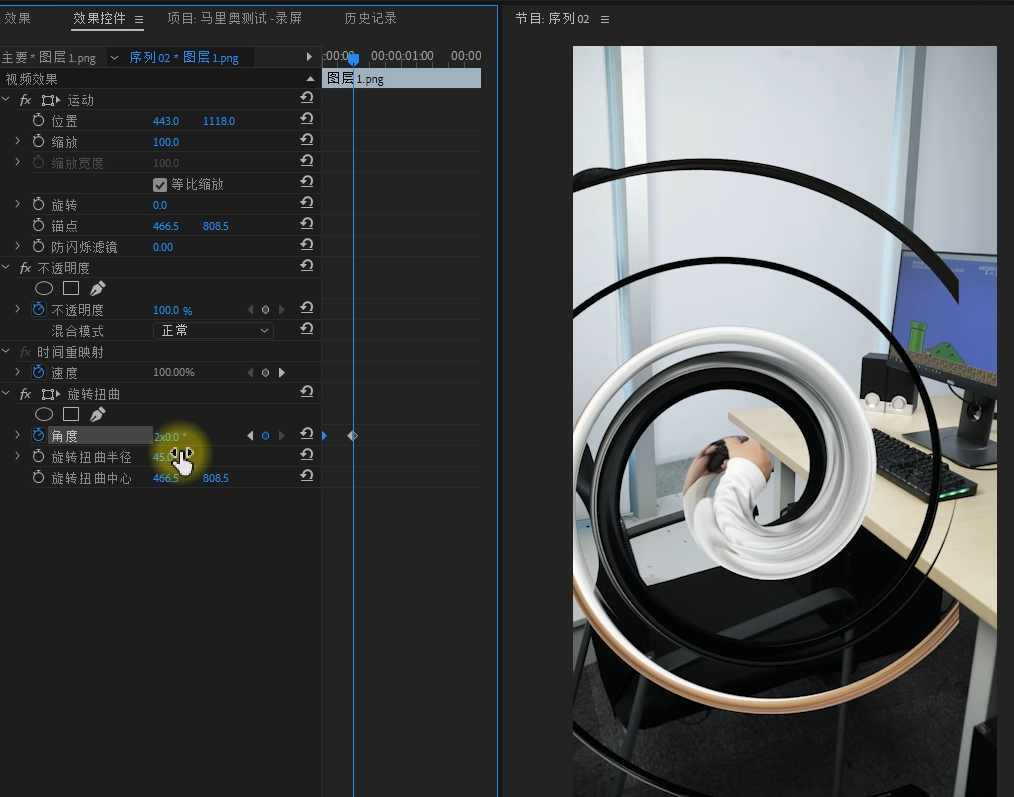Toggle animation stopwatch for 旋转扭曲半径
The height and width of the screenshot is (797, 1014).
tap(38, 456)
